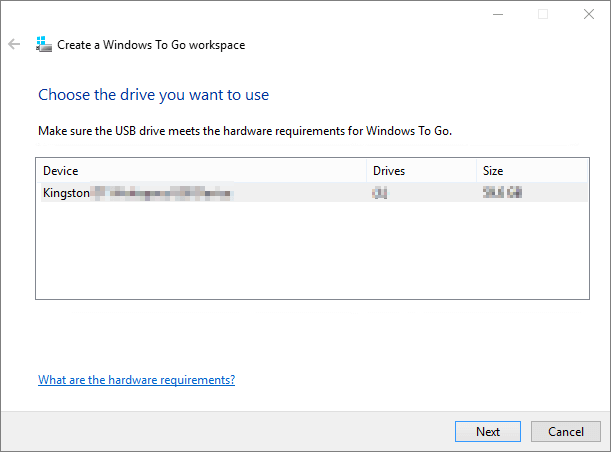Click the 'Create a Windows To Go workspace' title
Image resolution: width=611 pixels, height=452 pixels.
(151, 45)
